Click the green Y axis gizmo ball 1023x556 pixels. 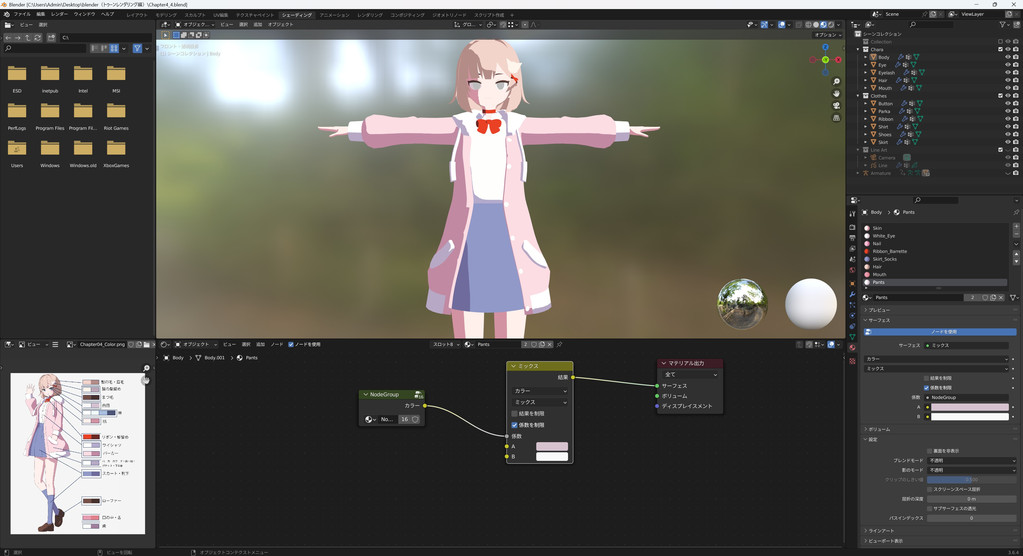tap(825, 60)
